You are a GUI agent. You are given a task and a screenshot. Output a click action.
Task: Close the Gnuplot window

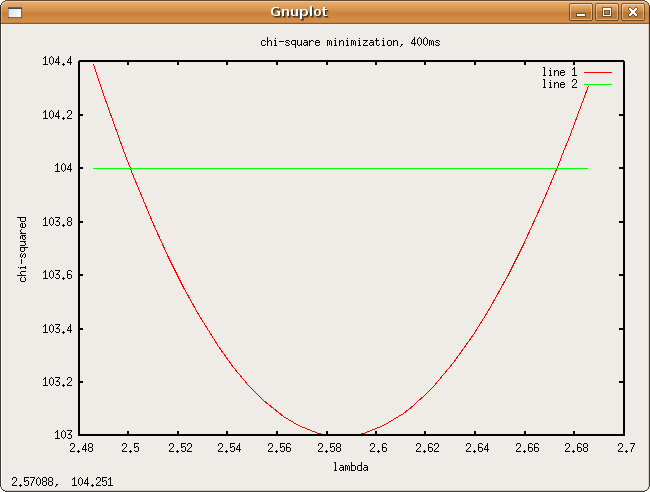(x=631, y=12)
